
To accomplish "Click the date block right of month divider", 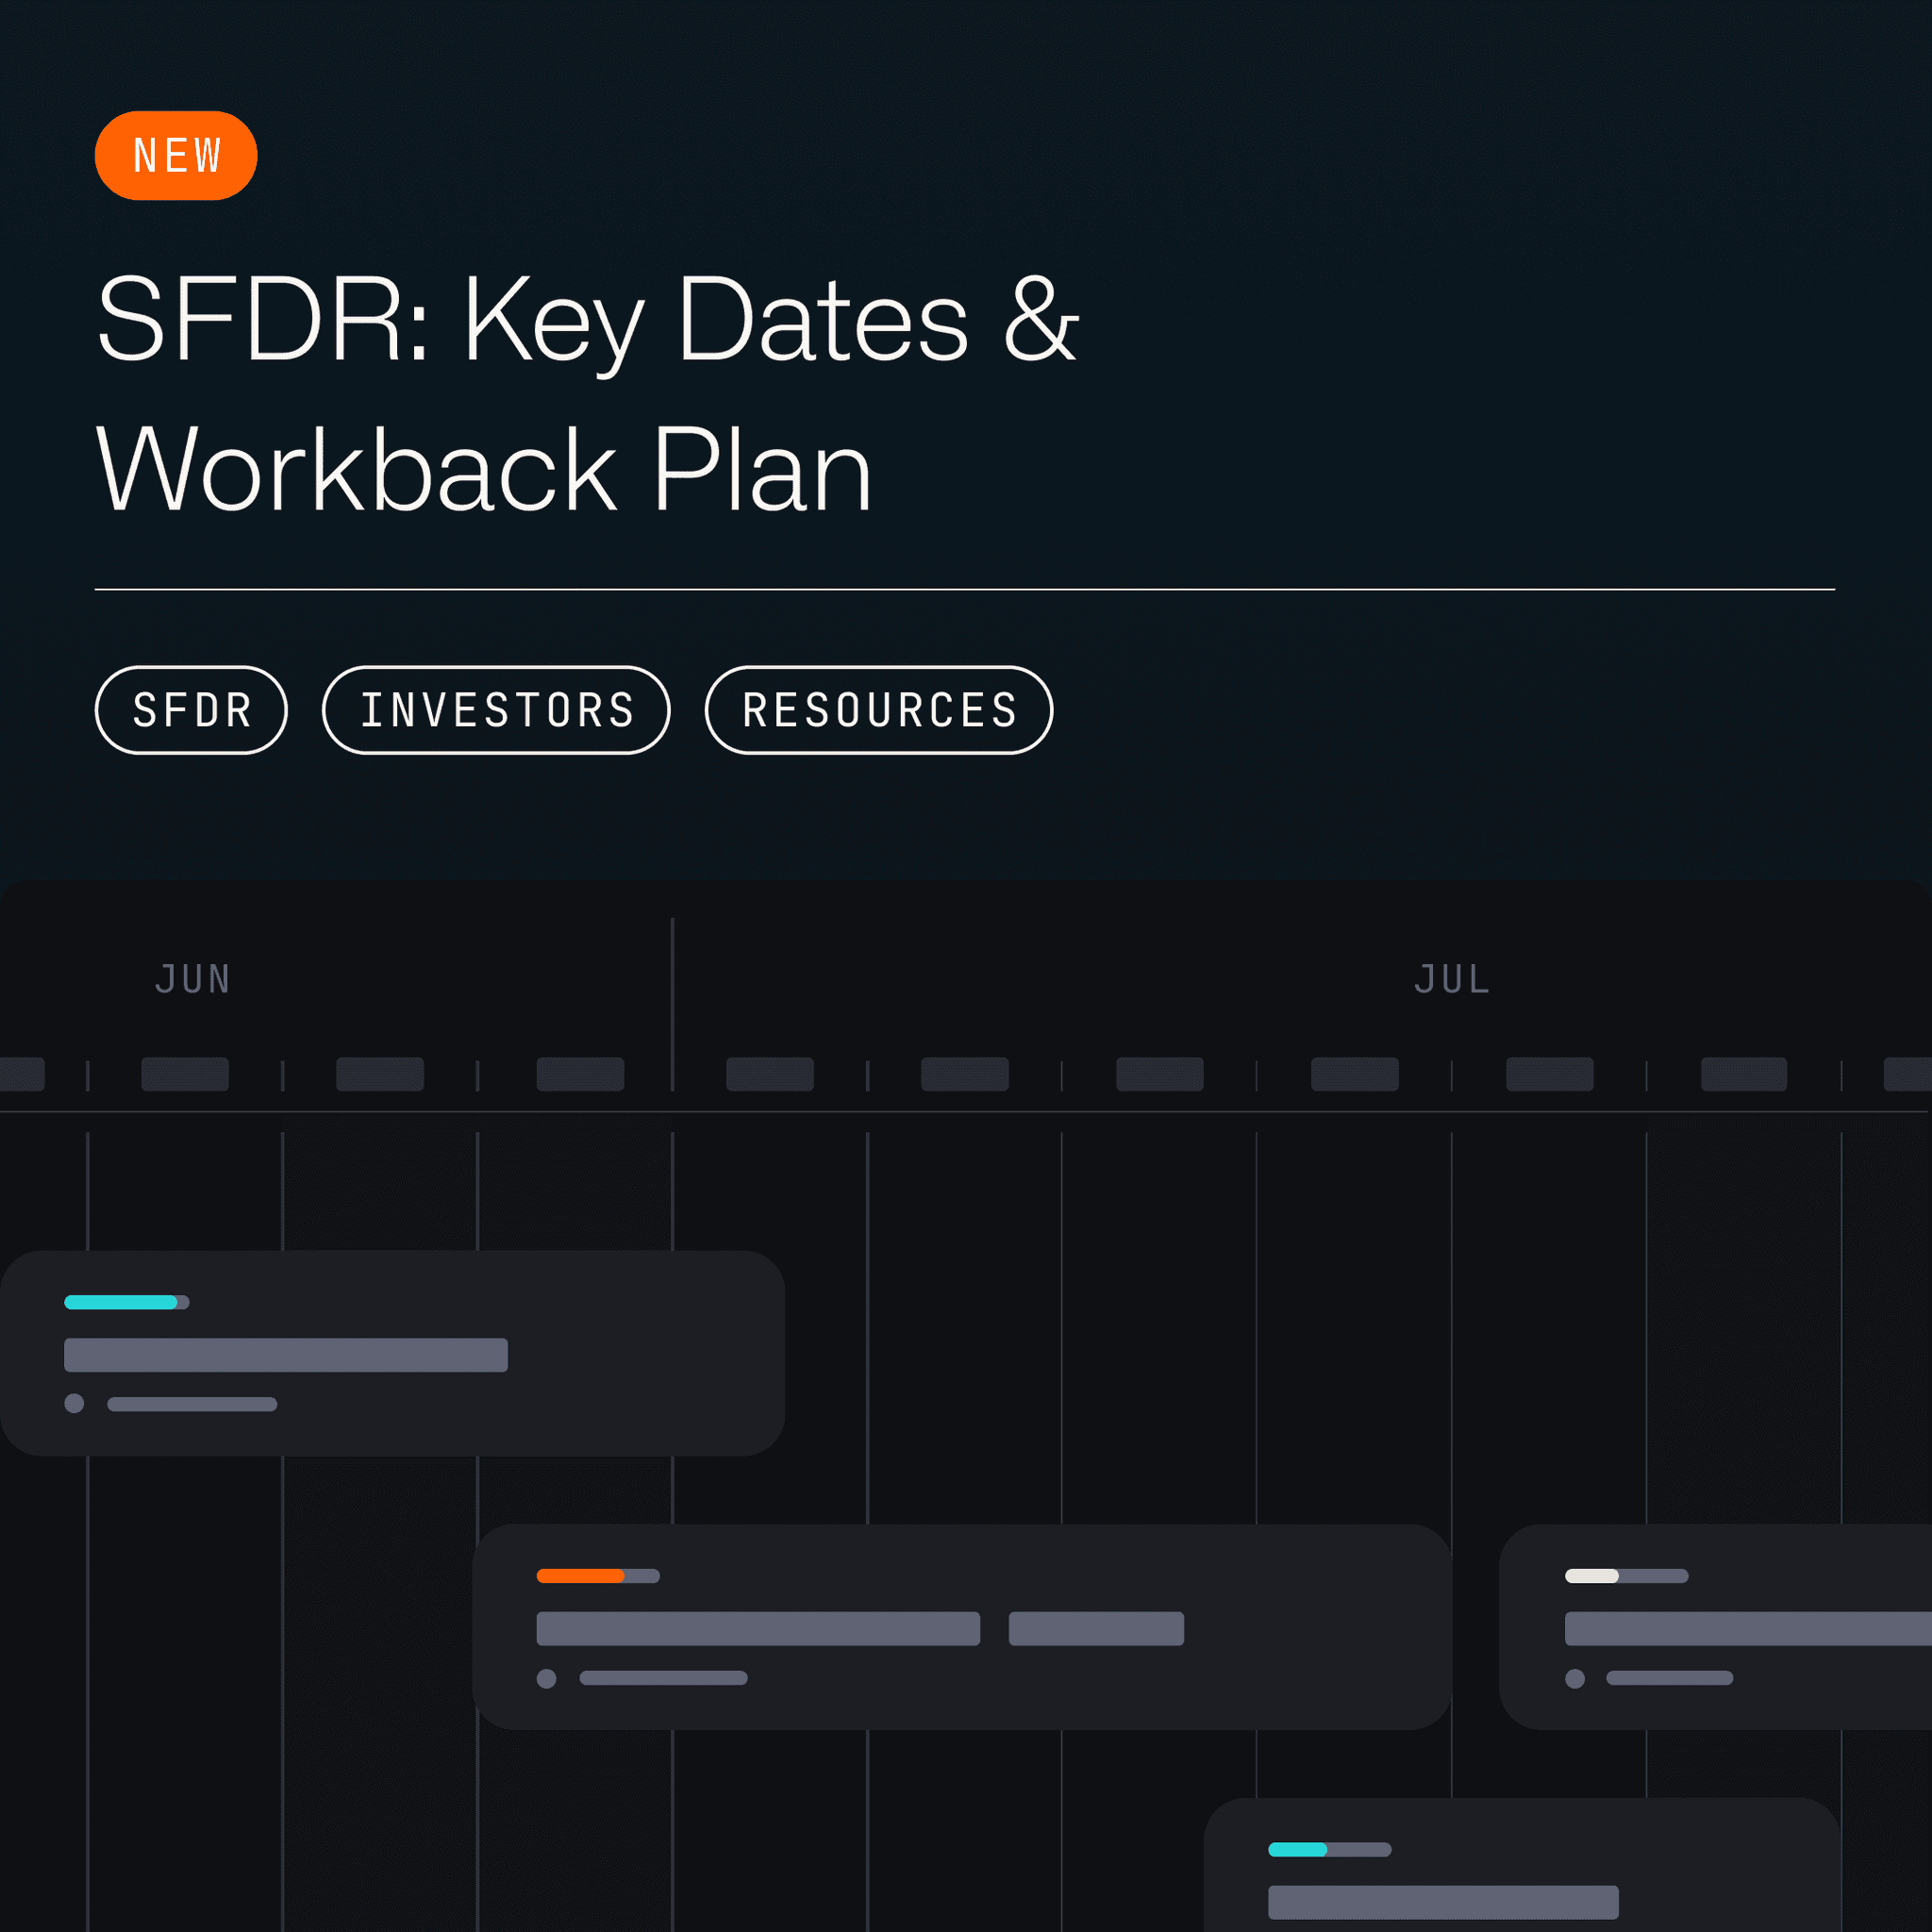I will coord(770,1074).
